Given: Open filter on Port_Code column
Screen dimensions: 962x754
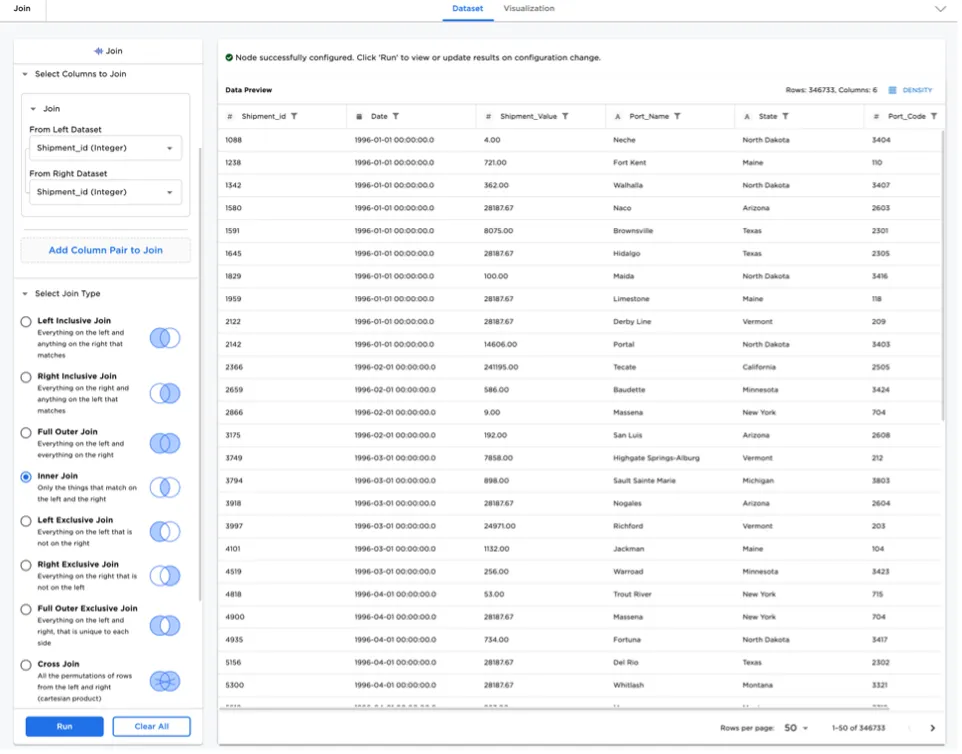Looking at the screenshot, I should pos(934,117).
